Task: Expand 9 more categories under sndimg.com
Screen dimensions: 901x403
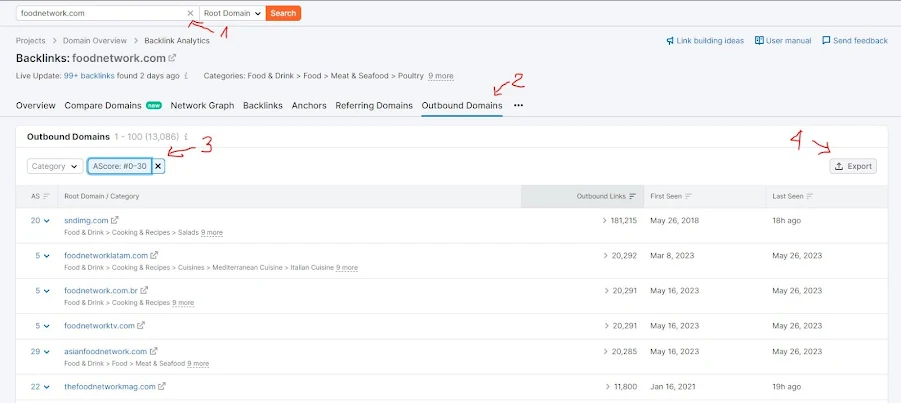Action: 212,233
